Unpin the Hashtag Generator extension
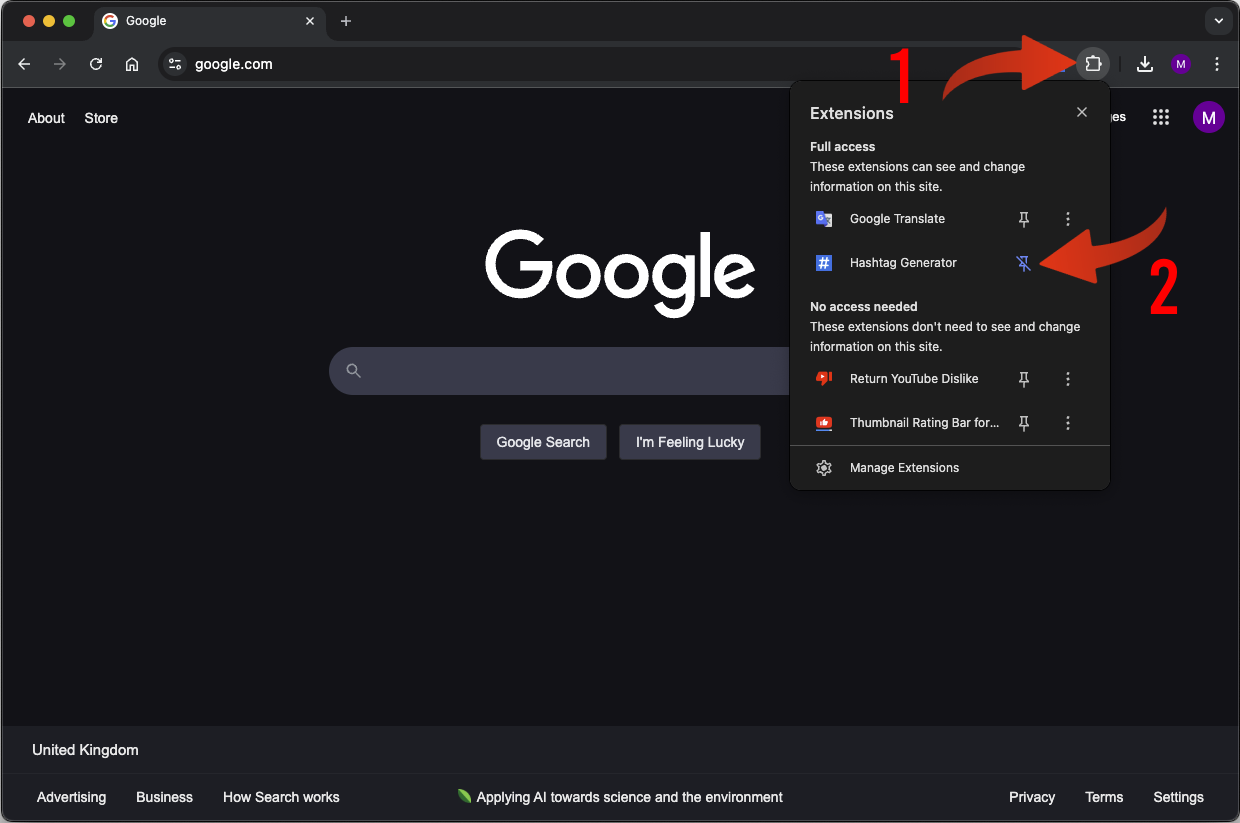 click(1024, 263)
